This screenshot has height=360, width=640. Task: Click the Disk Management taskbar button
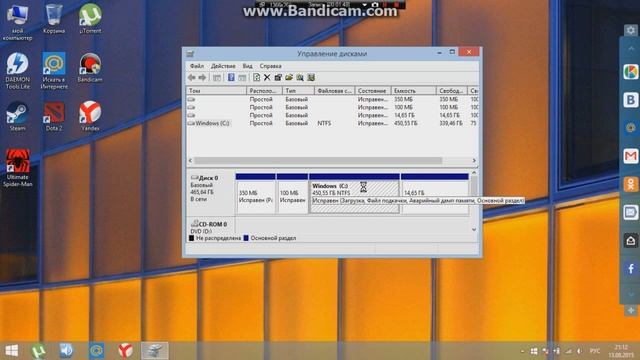155,351
